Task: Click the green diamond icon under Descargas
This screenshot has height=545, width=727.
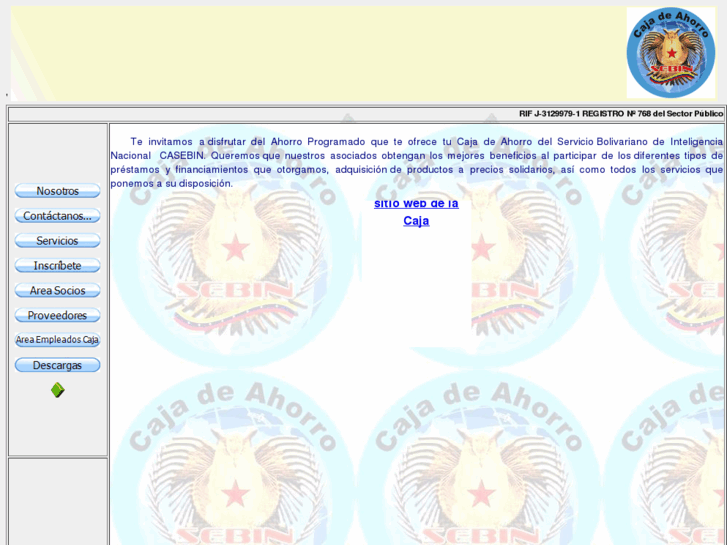Action: pos(58,390)
